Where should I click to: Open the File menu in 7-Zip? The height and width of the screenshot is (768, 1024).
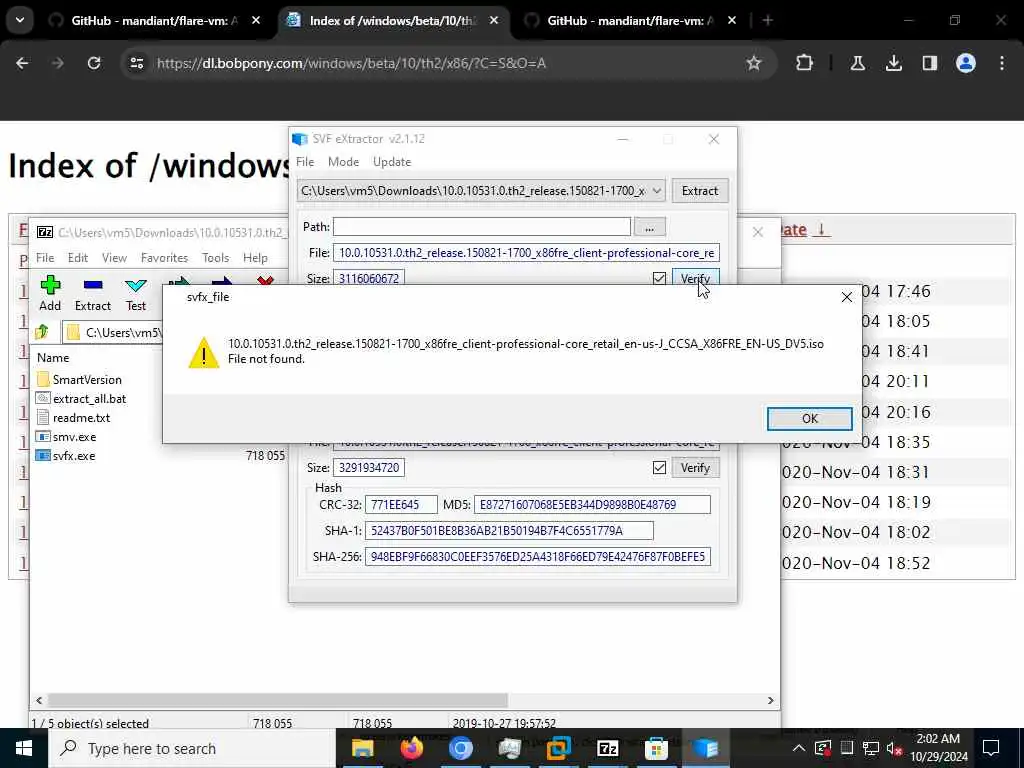pyautogui.click(x=45, y=258)
